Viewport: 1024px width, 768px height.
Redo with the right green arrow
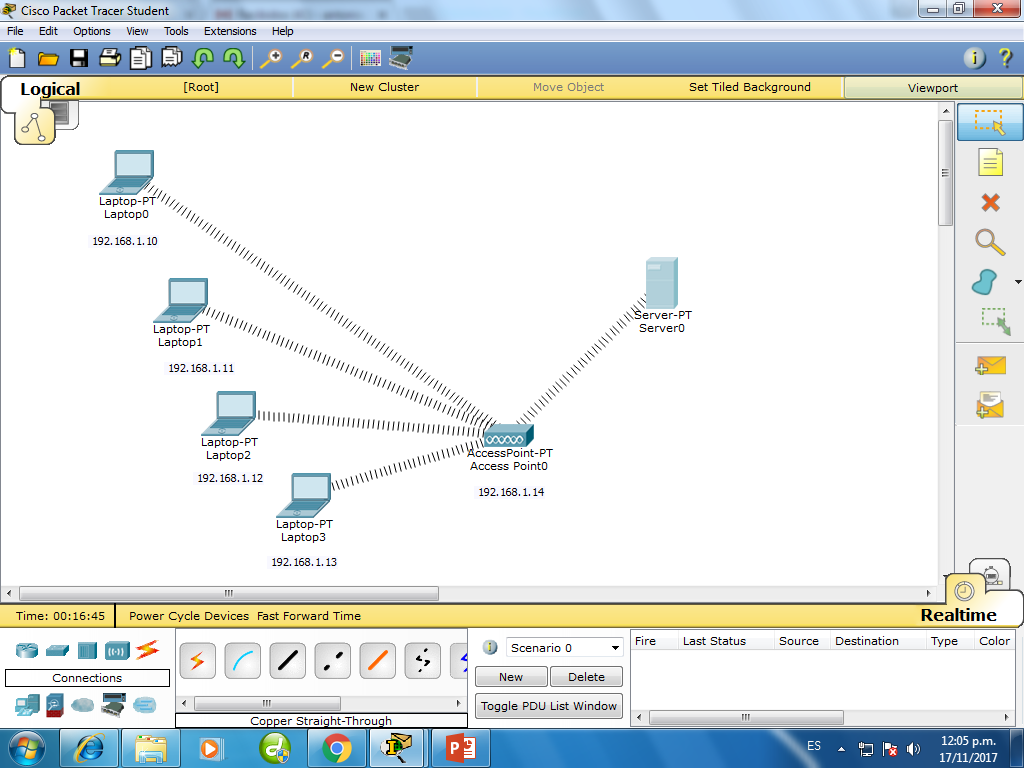coord(234,58)
